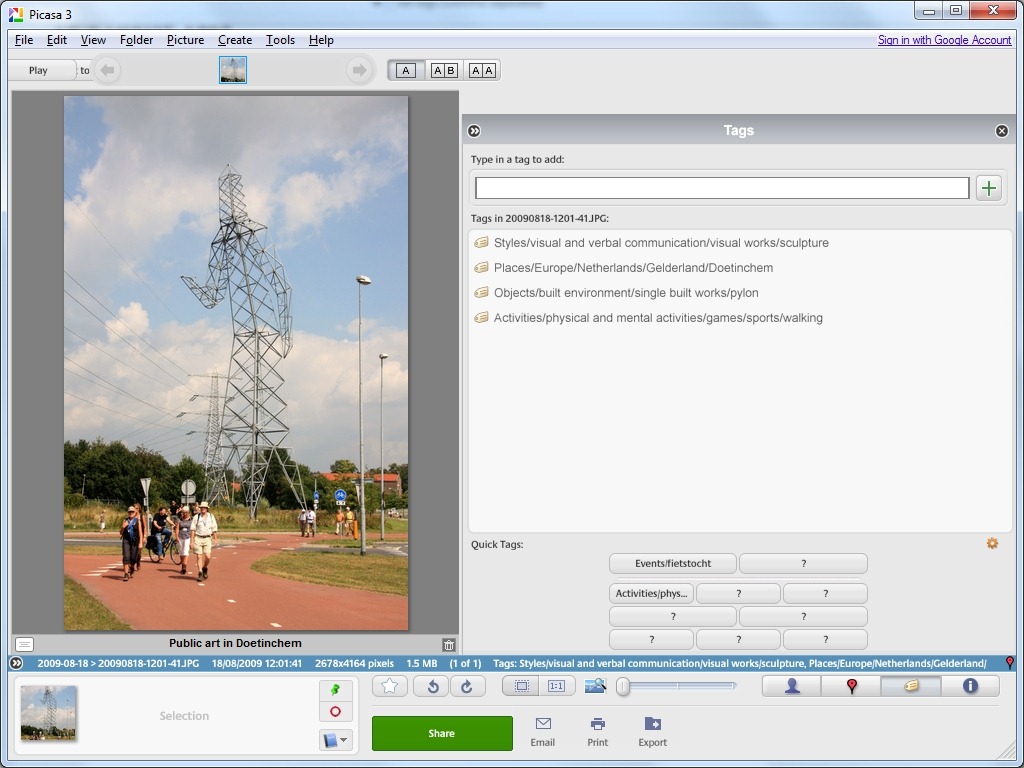Enable side-by-side A B comparison view
1024x768 pixels.
[444, 70]
